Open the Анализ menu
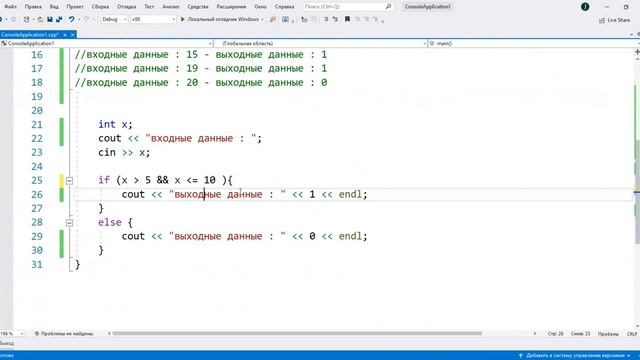The height and width of the screenshot is (360, 640). point(171,7)
